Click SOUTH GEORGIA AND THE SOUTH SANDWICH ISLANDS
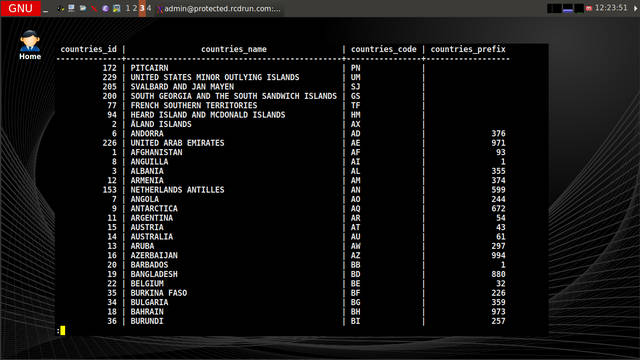This screenshot has height=360, width=640. [234, 96]
